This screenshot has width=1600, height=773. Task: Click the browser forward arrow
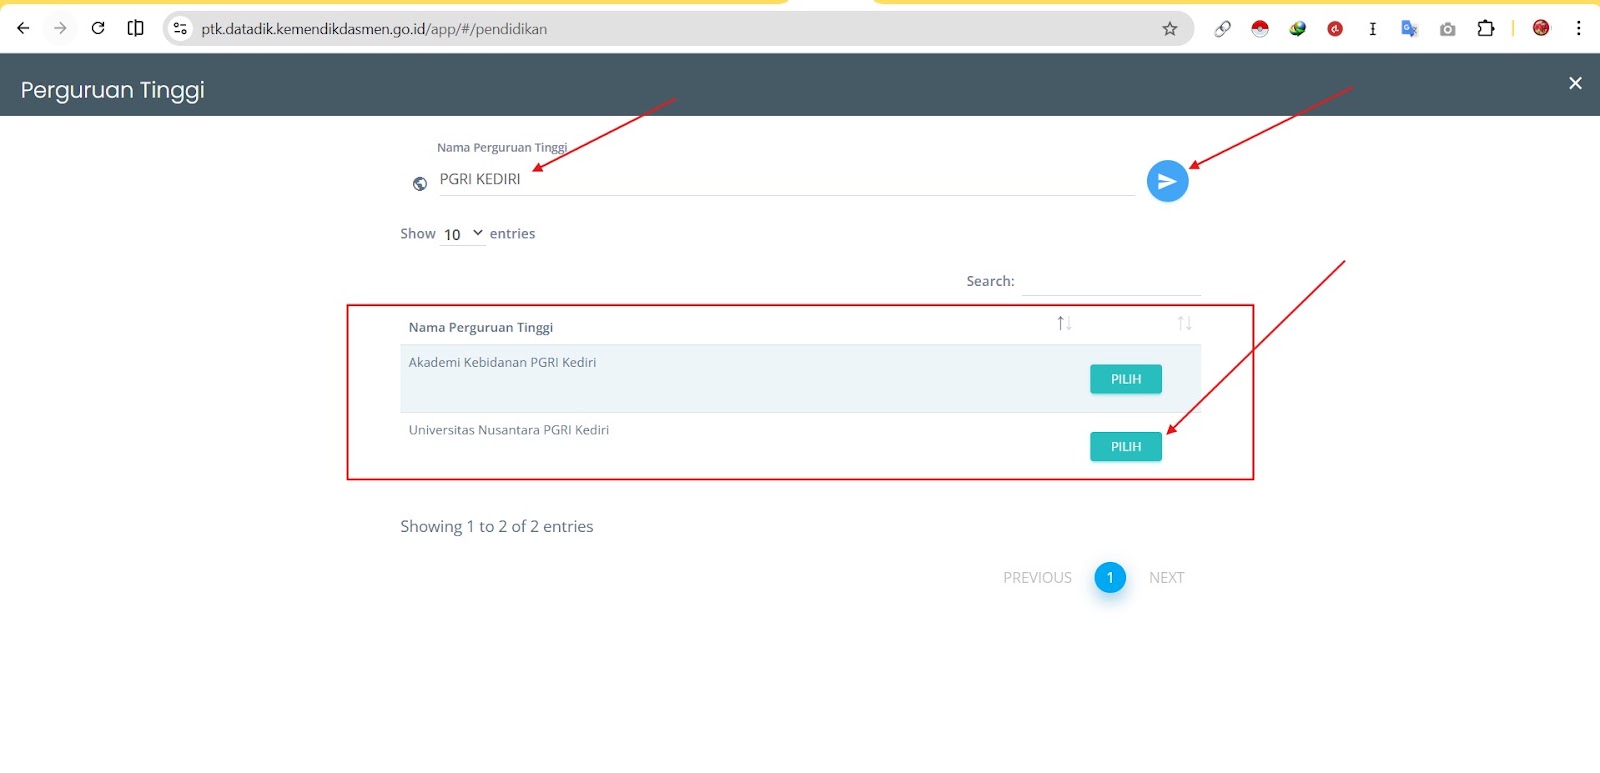[x=60, y=28]
